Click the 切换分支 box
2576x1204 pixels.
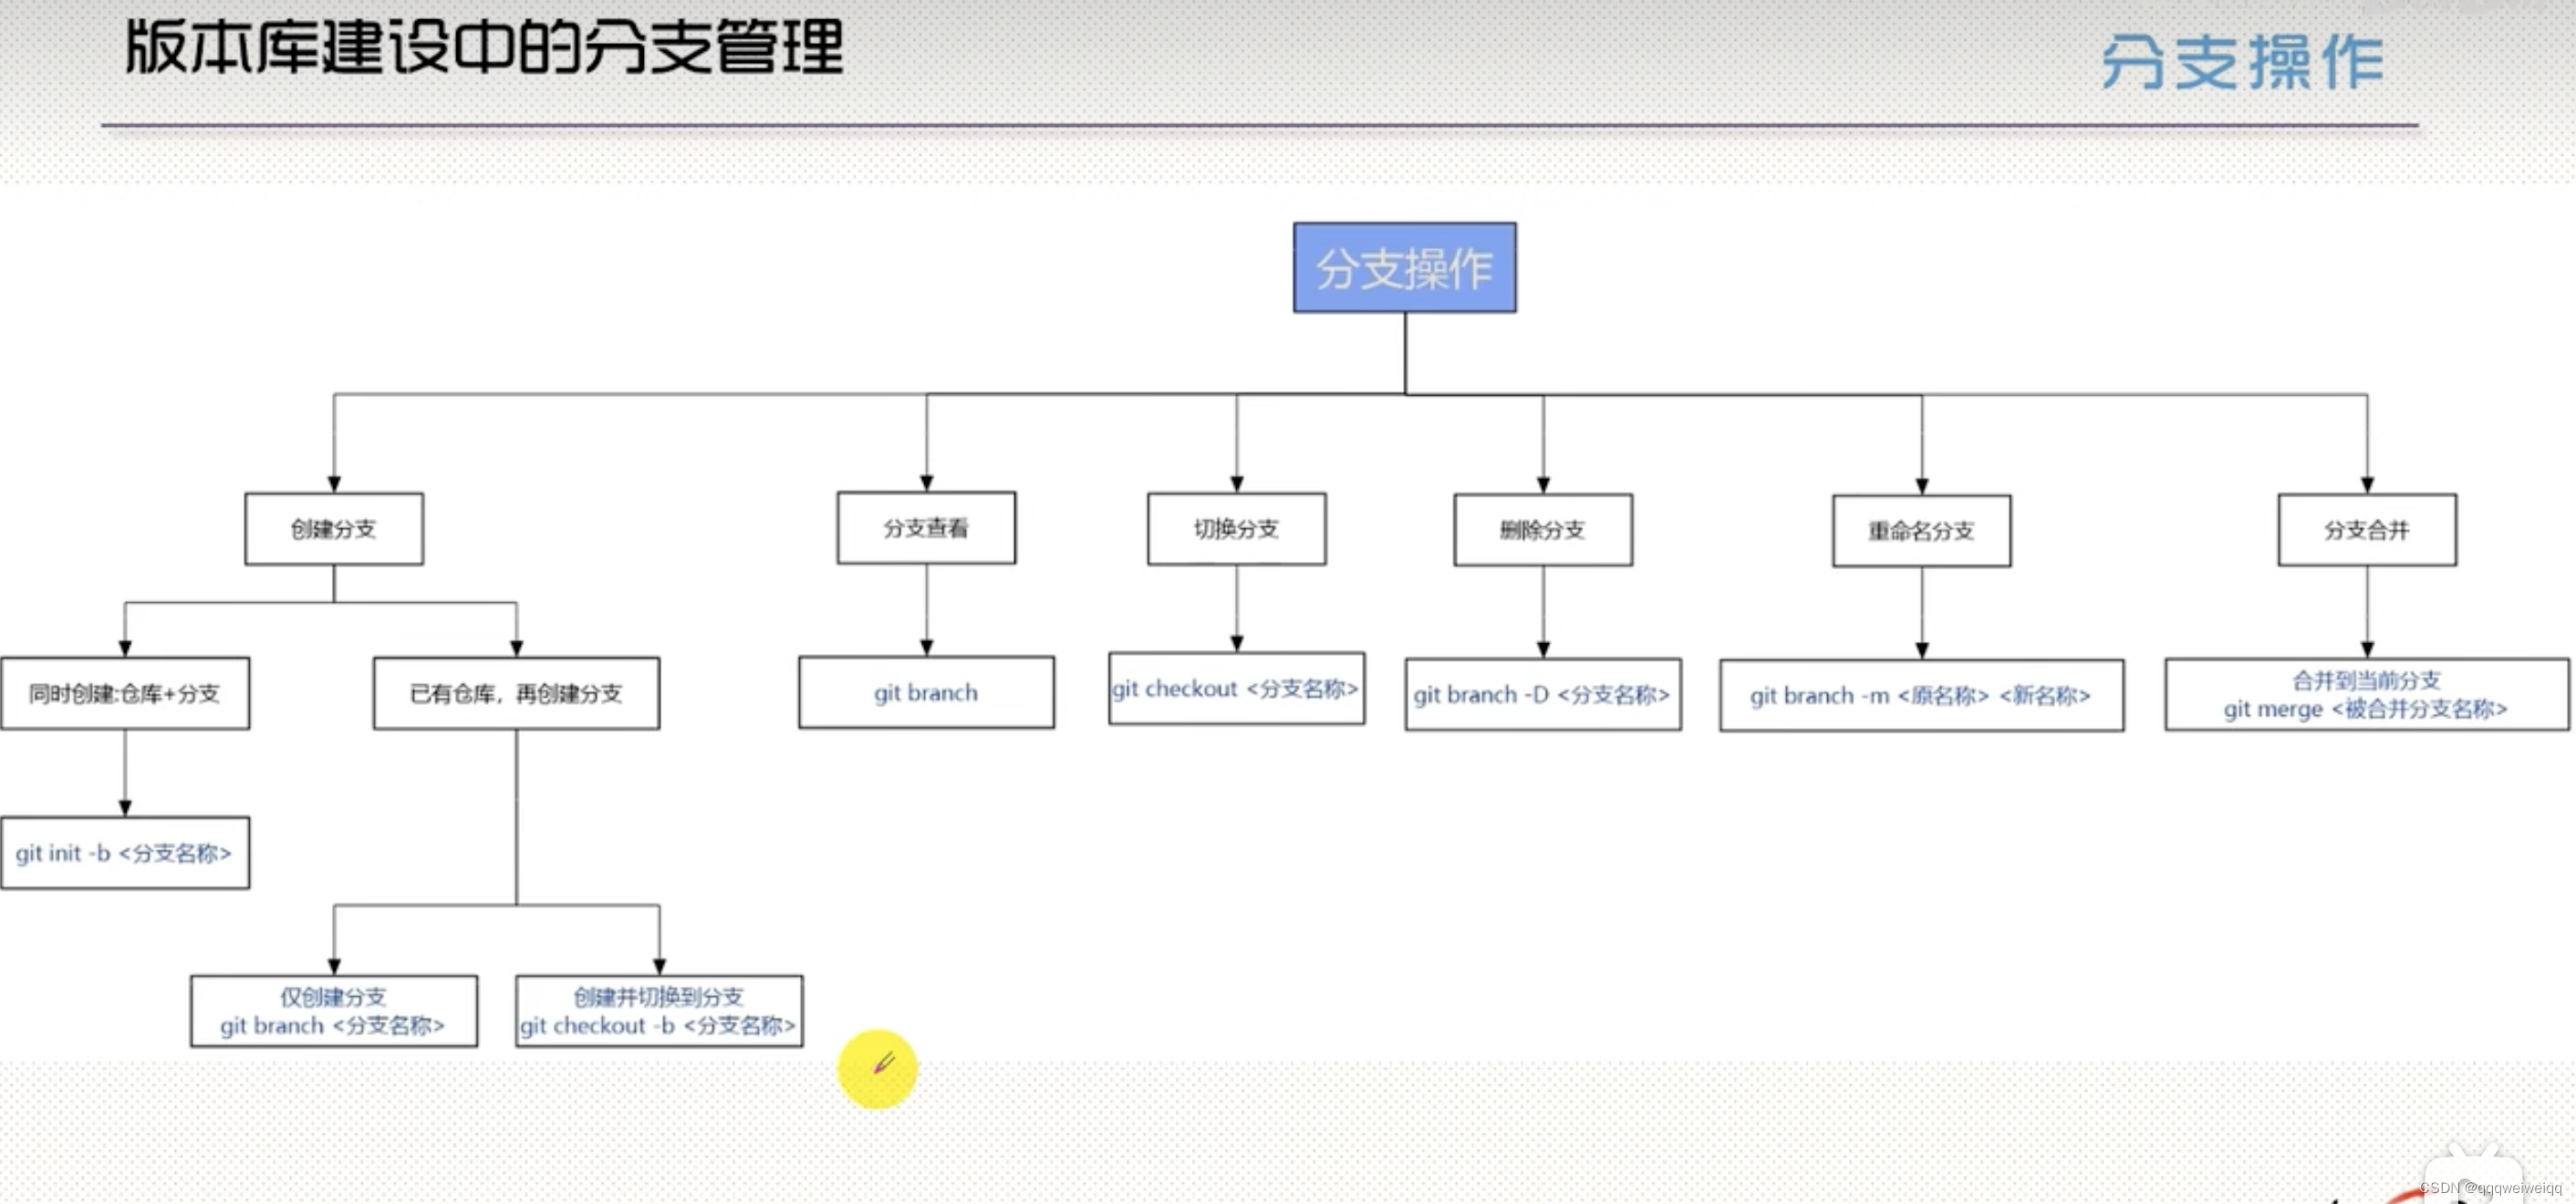point(1236,529)
